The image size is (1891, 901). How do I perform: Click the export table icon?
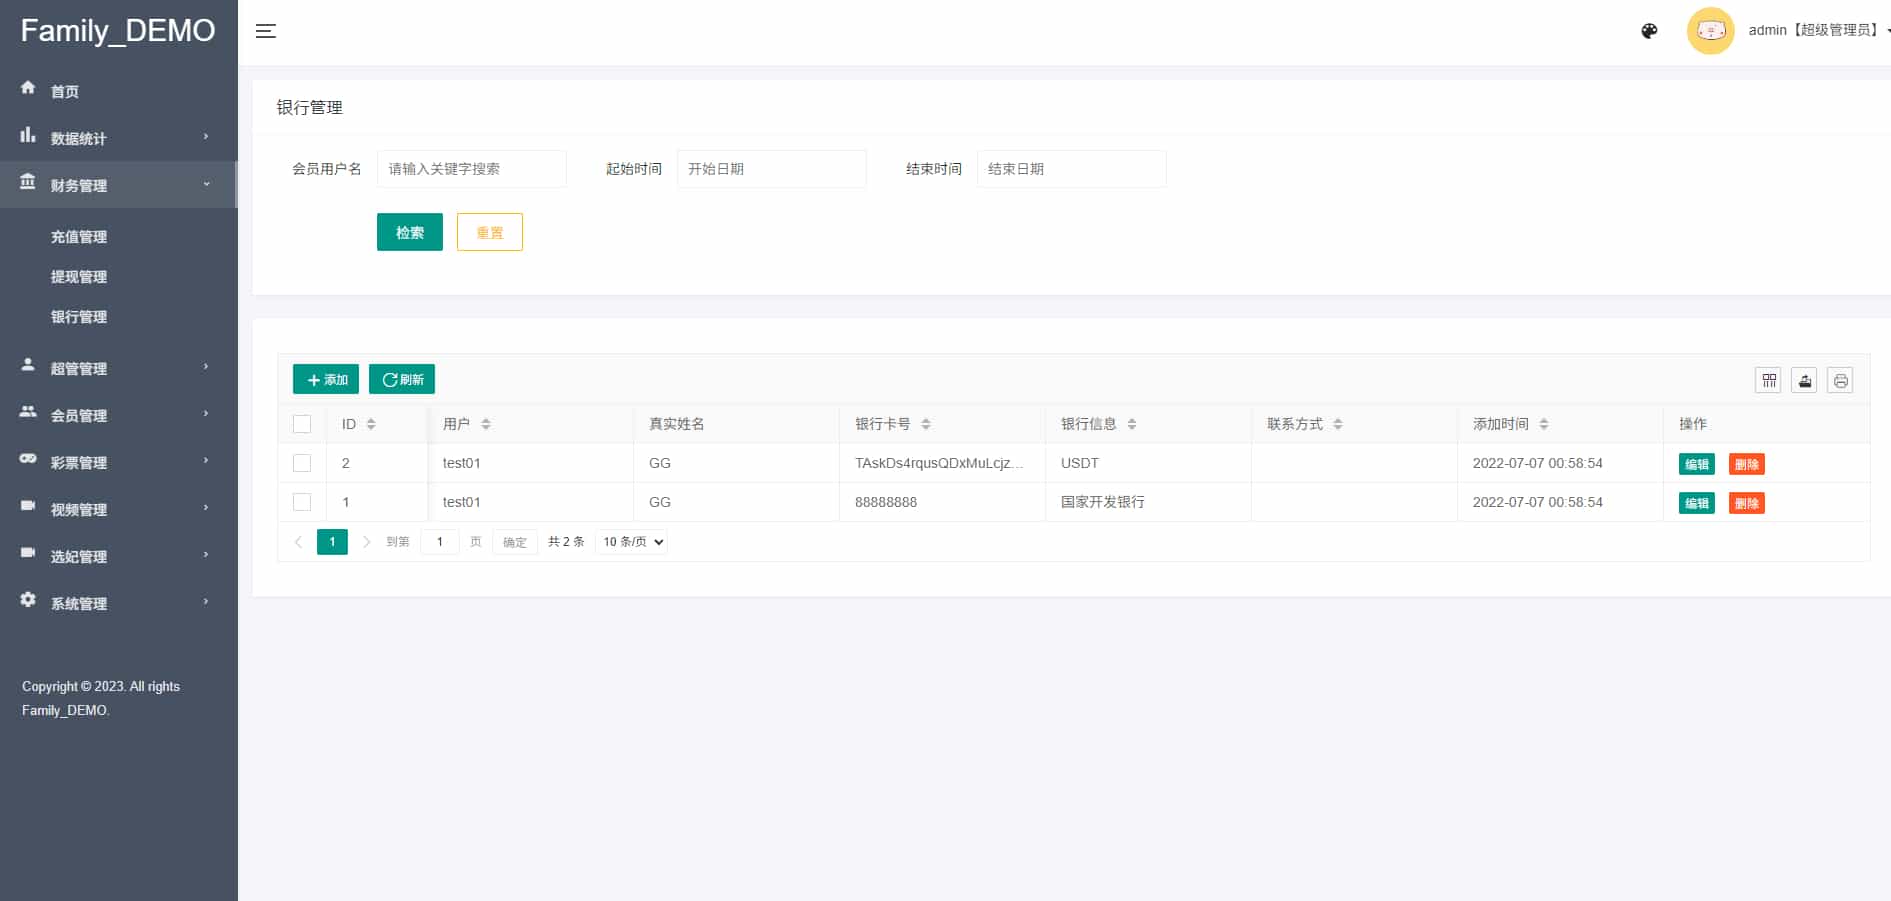1804,380
